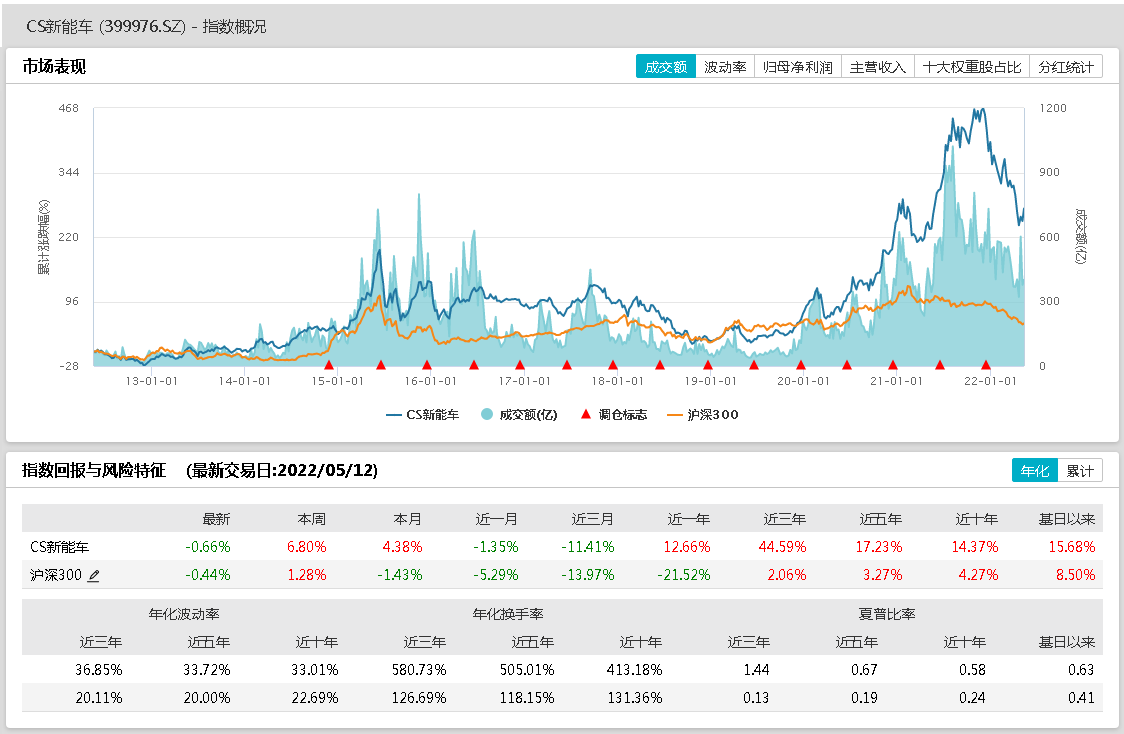Click the 44.59% three-year return value
Screen dimensions: 1124x734
pos(784,547)
